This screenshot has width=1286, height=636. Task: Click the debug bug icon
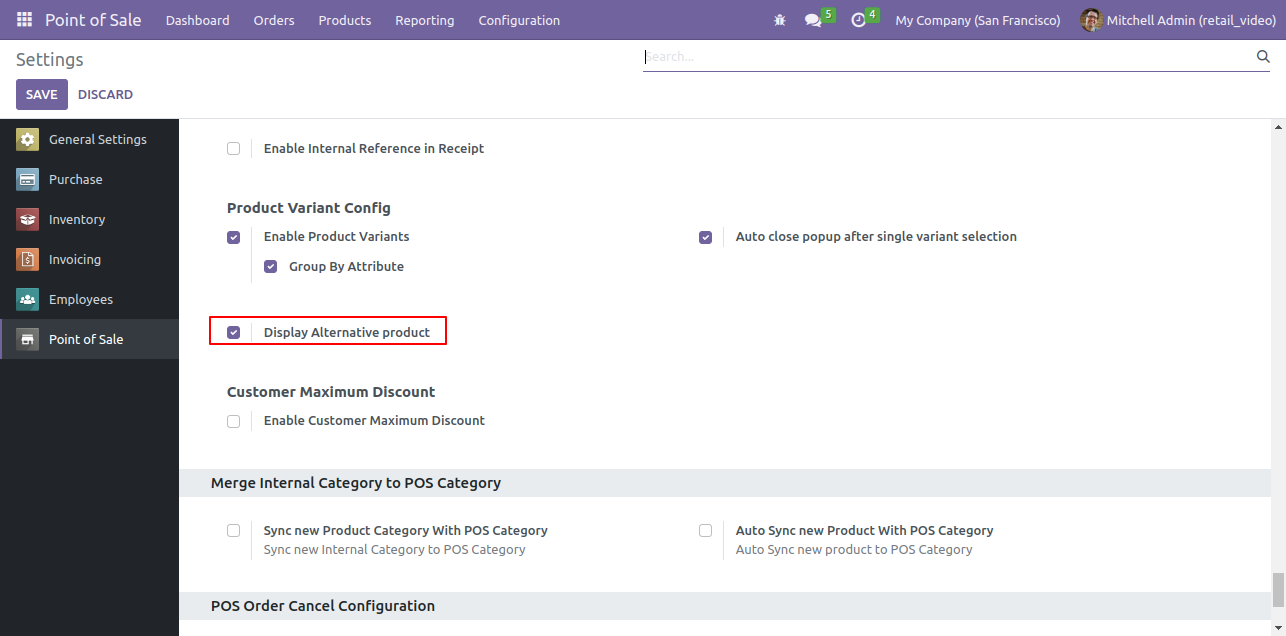(780, 20)
